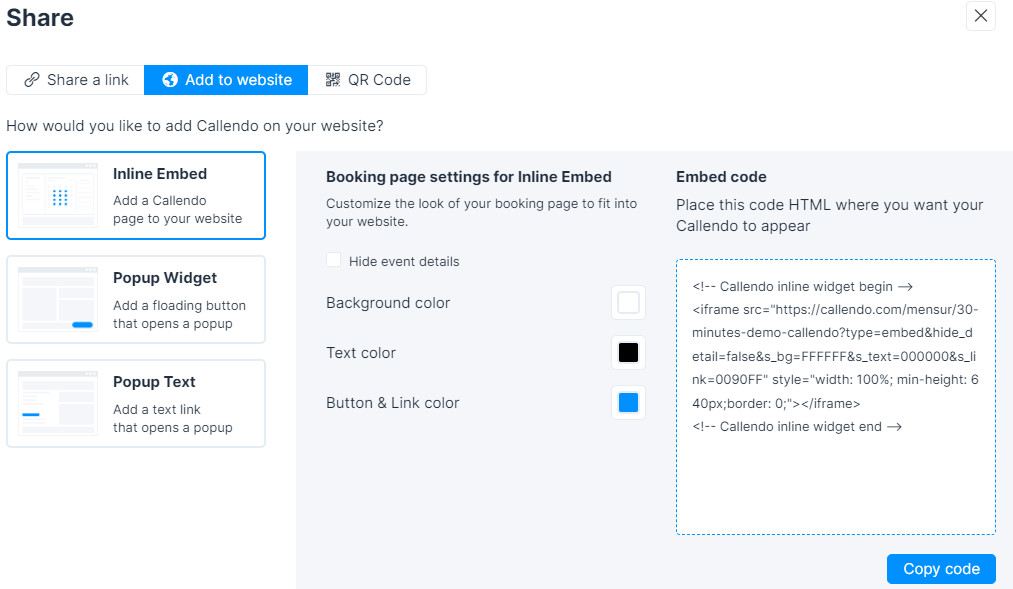Viewport: 1013px width, 589px height.
Task: Click the 'Callendo inline widget end' comment line
Action: click(x=797, y=427)
